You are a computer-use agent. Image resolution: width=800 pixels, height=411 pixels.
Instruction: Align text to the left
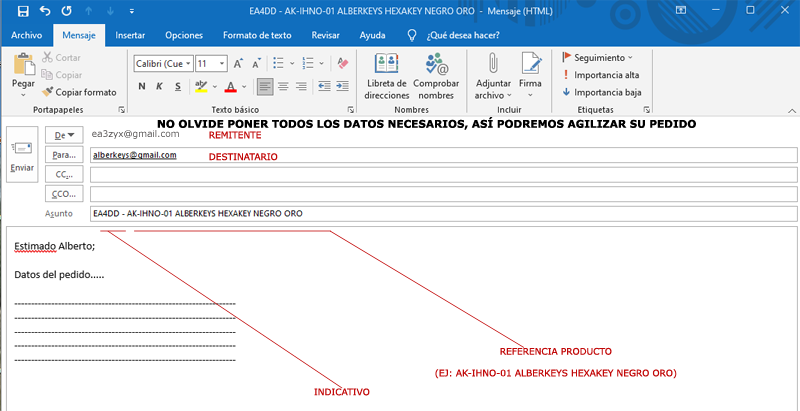(x=264, y=86)
